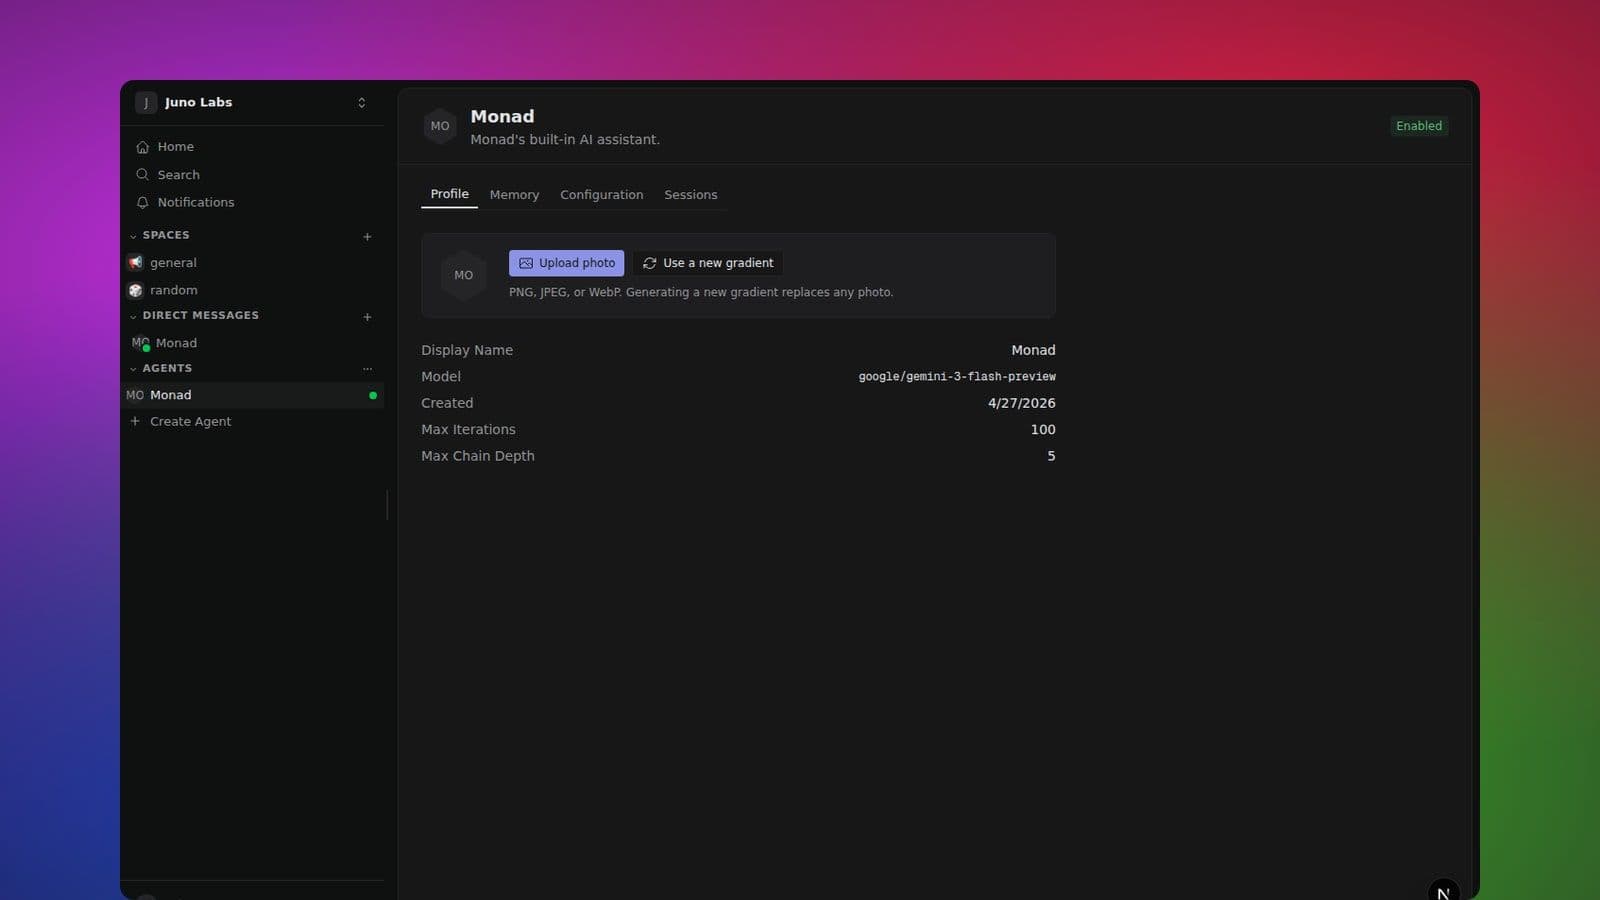Click the Created date 4/27/2026

(1021, 403)
